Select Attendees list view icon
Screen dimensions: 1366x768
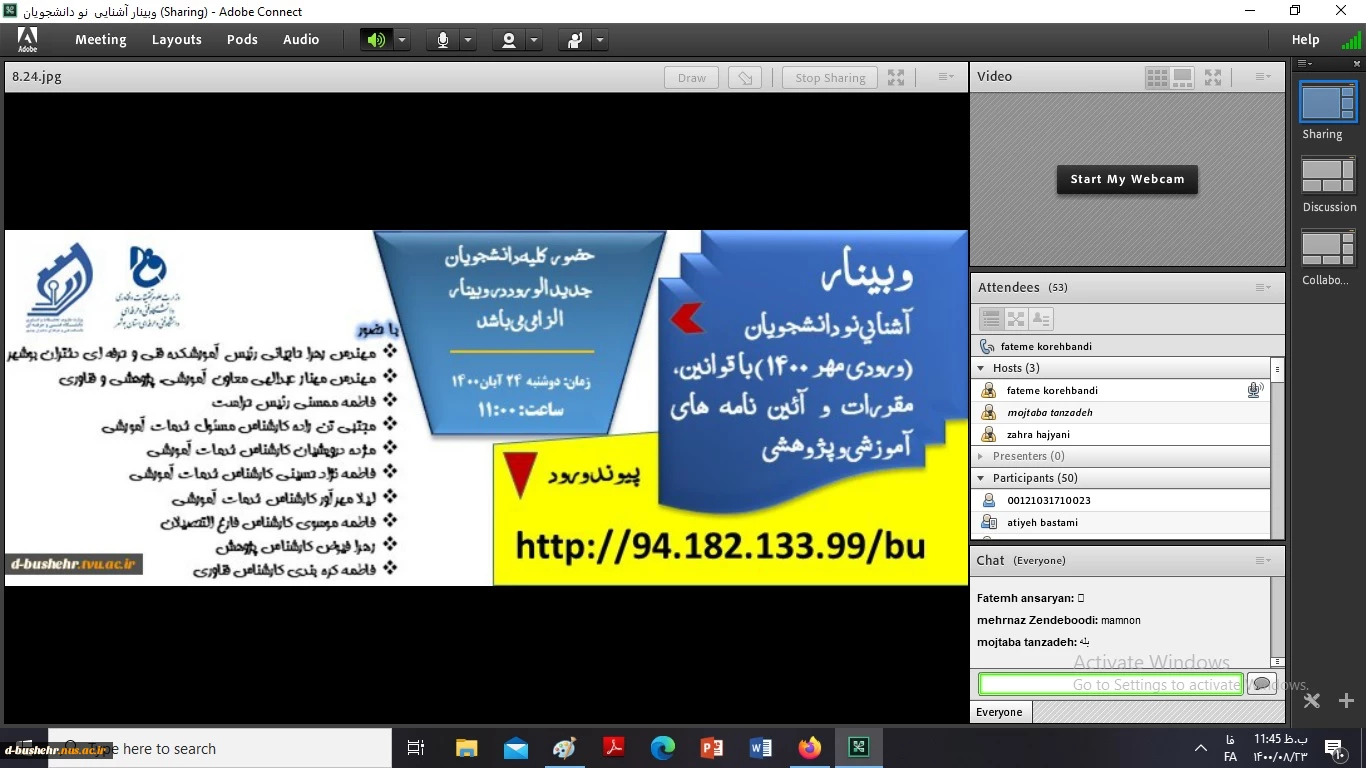(991, 319)
